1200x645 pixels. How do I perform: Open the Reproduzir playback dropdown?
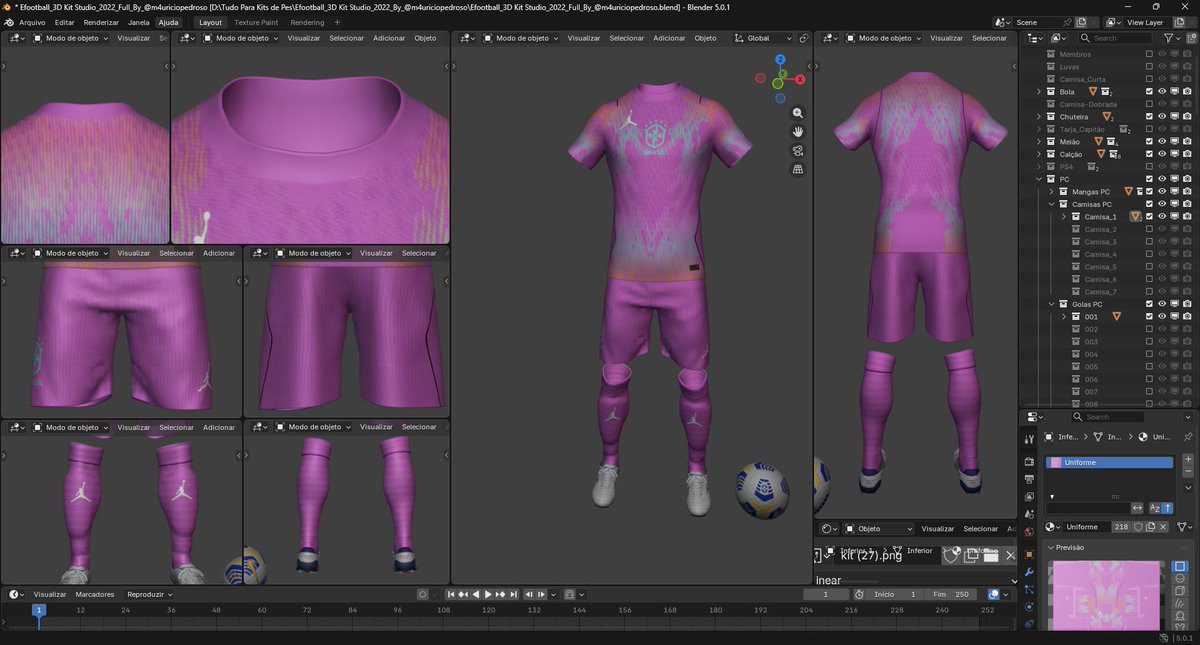click(x=148, y=594)
